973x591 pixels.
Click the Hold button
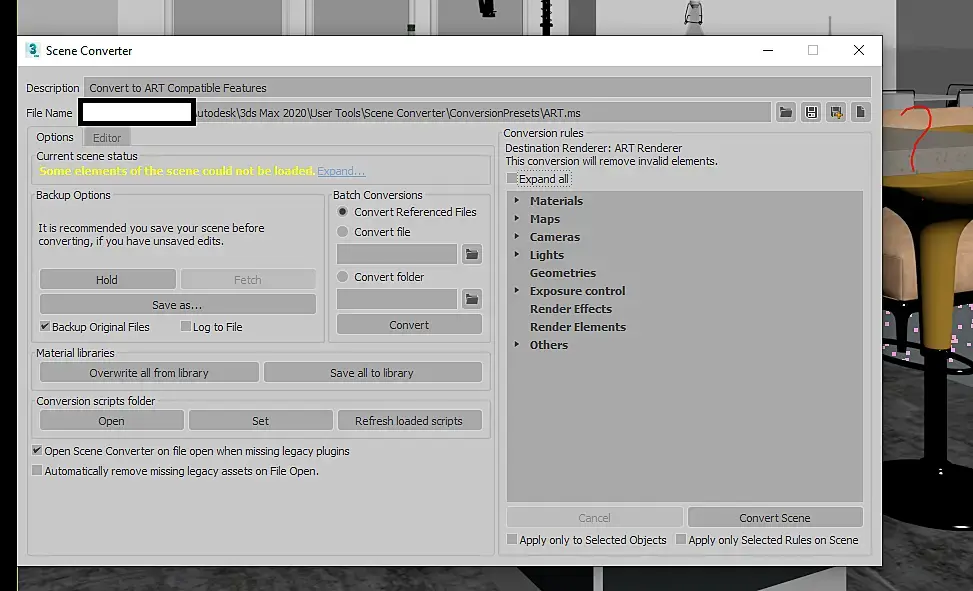[107, 280]
